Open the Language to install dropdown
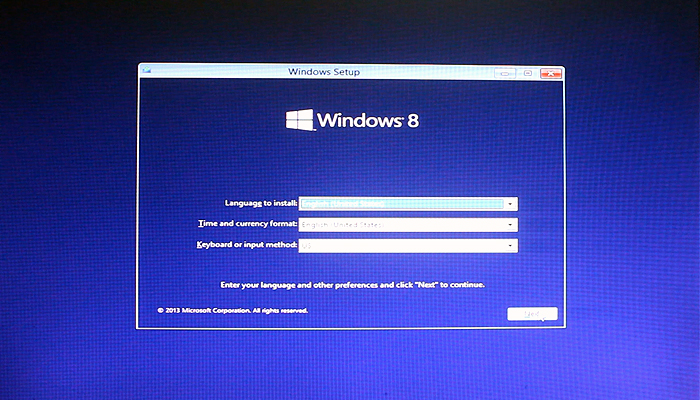The width and height of the screenshot is (700, 400). (x=408, y=204)
